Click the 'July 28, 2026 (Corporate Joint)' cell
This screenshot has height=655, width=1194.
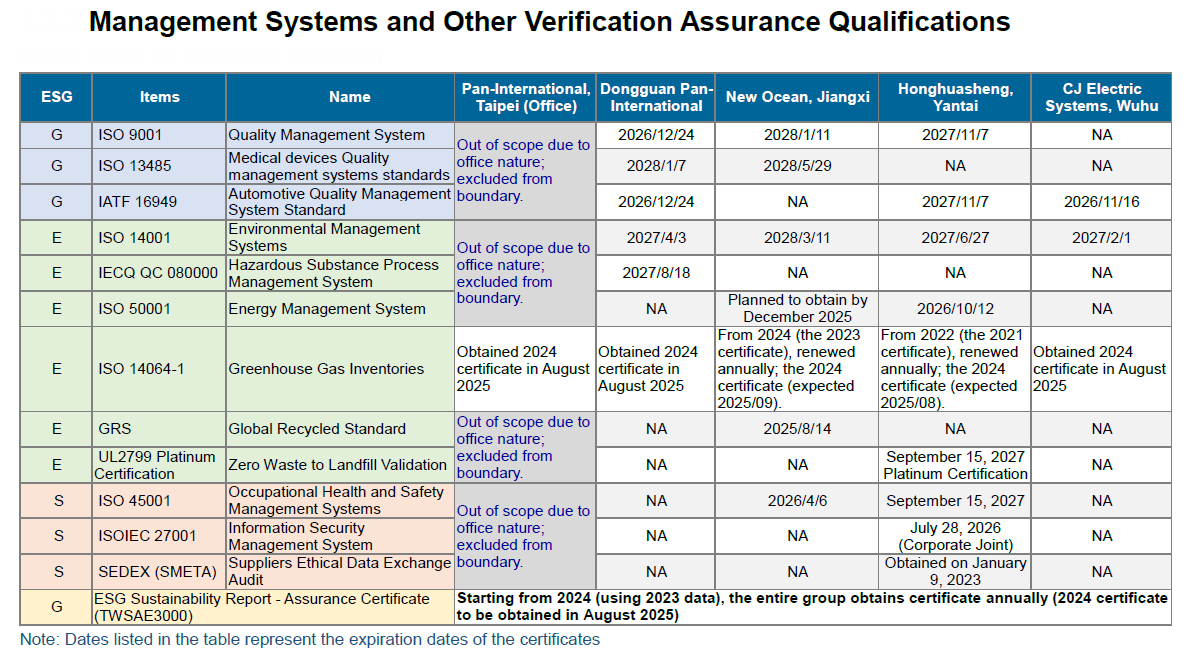954,536
